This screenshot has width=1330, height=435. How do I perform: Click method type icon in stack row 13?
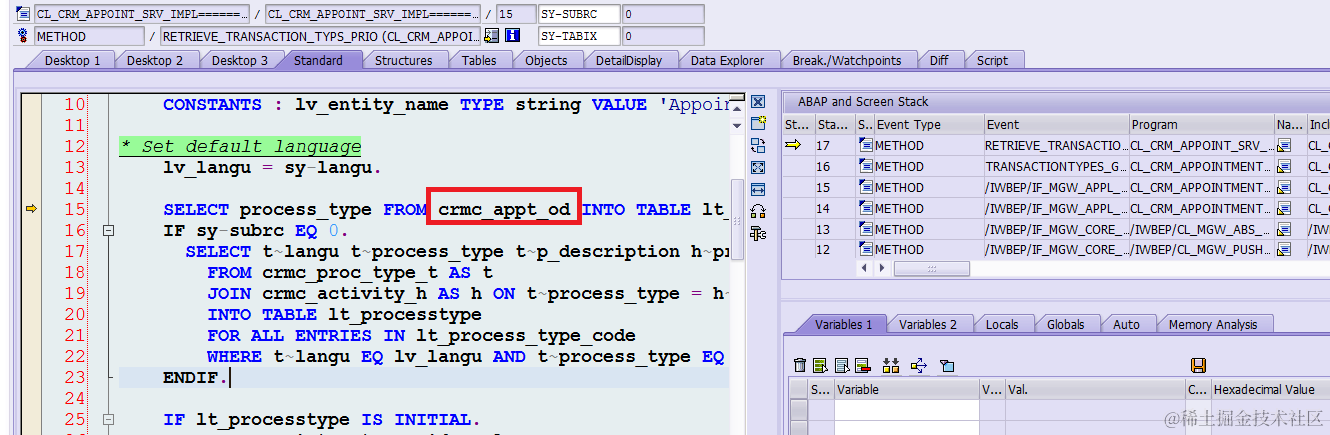click(865, 229)
